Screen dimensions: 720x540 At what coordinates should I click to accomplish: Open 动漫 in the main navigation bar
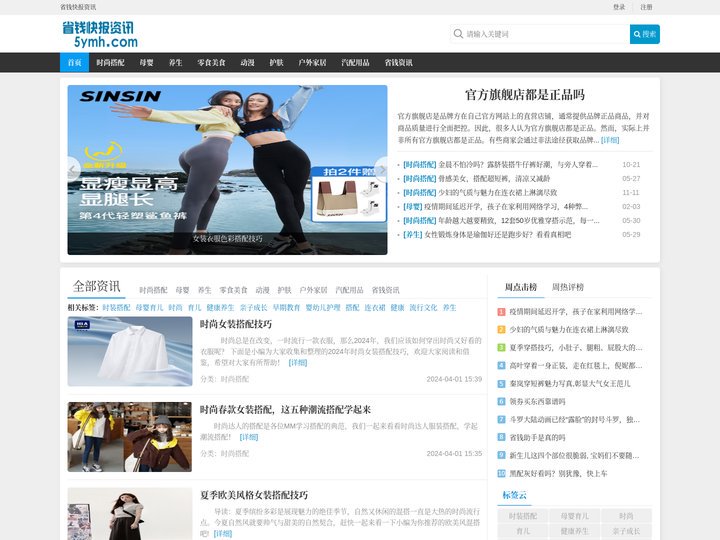click(x=248, y=62)
